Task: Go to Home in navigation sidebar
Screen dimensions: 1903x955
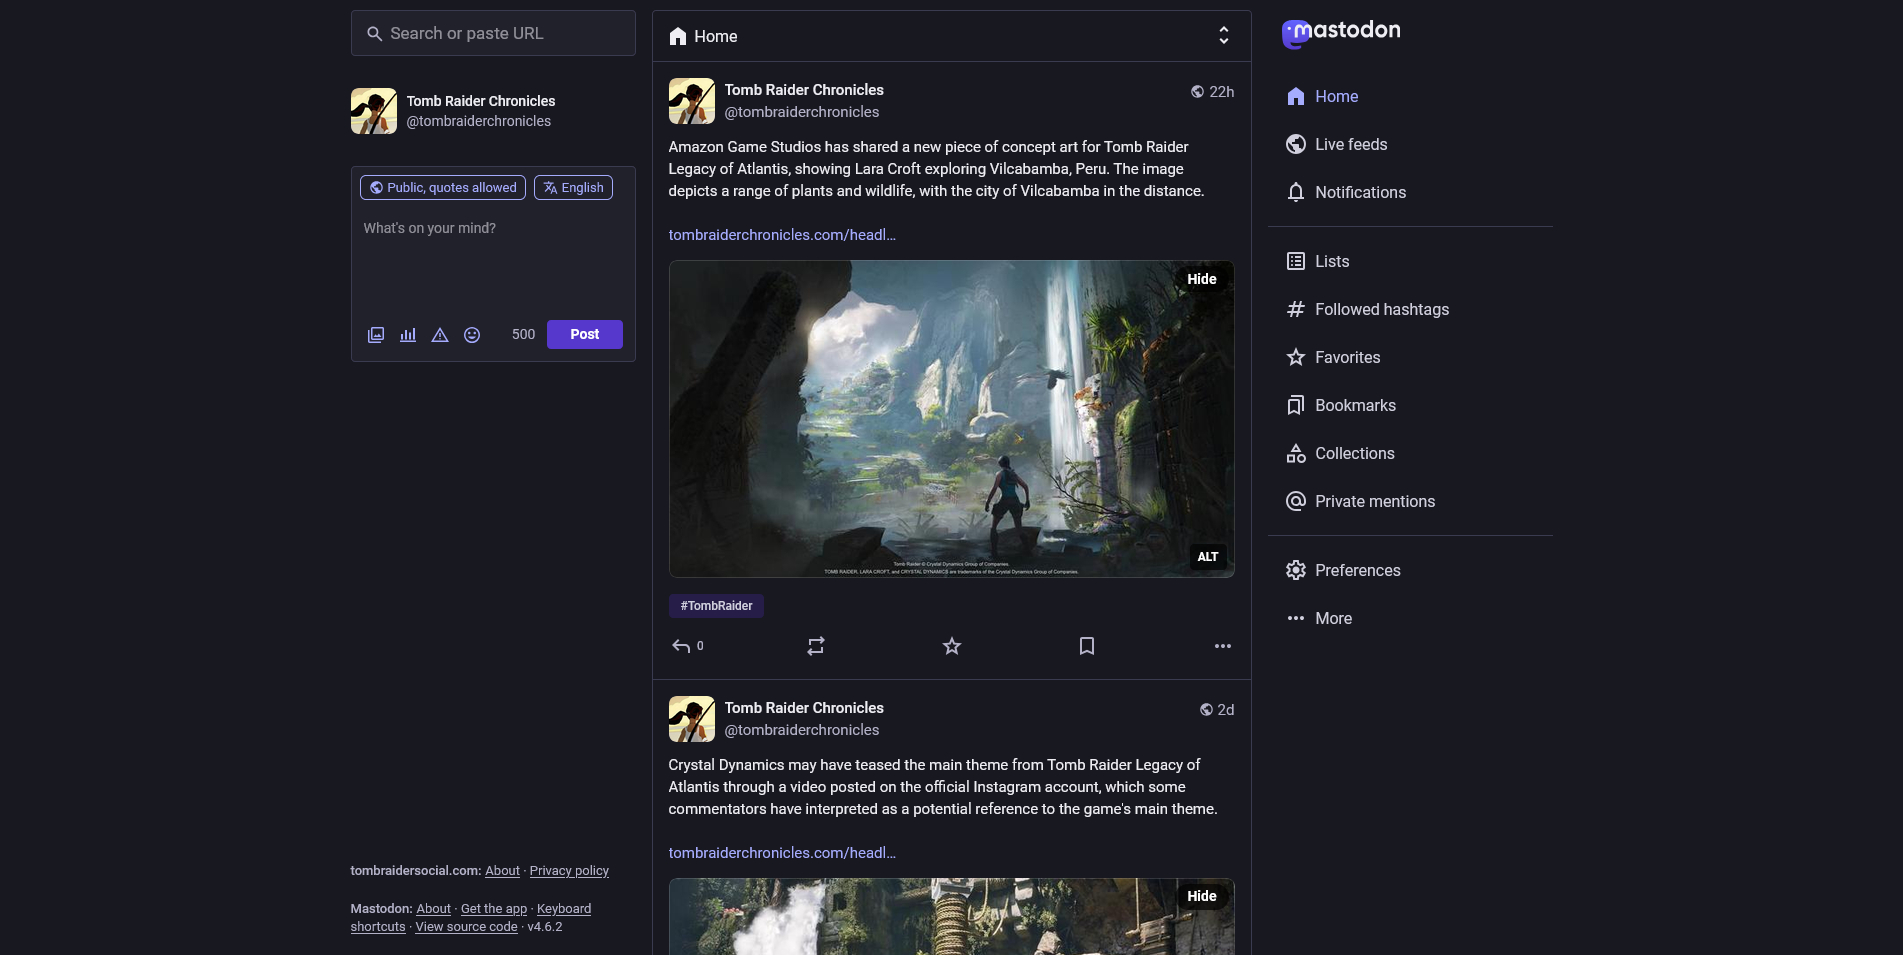Action: tap(1323, 96)
